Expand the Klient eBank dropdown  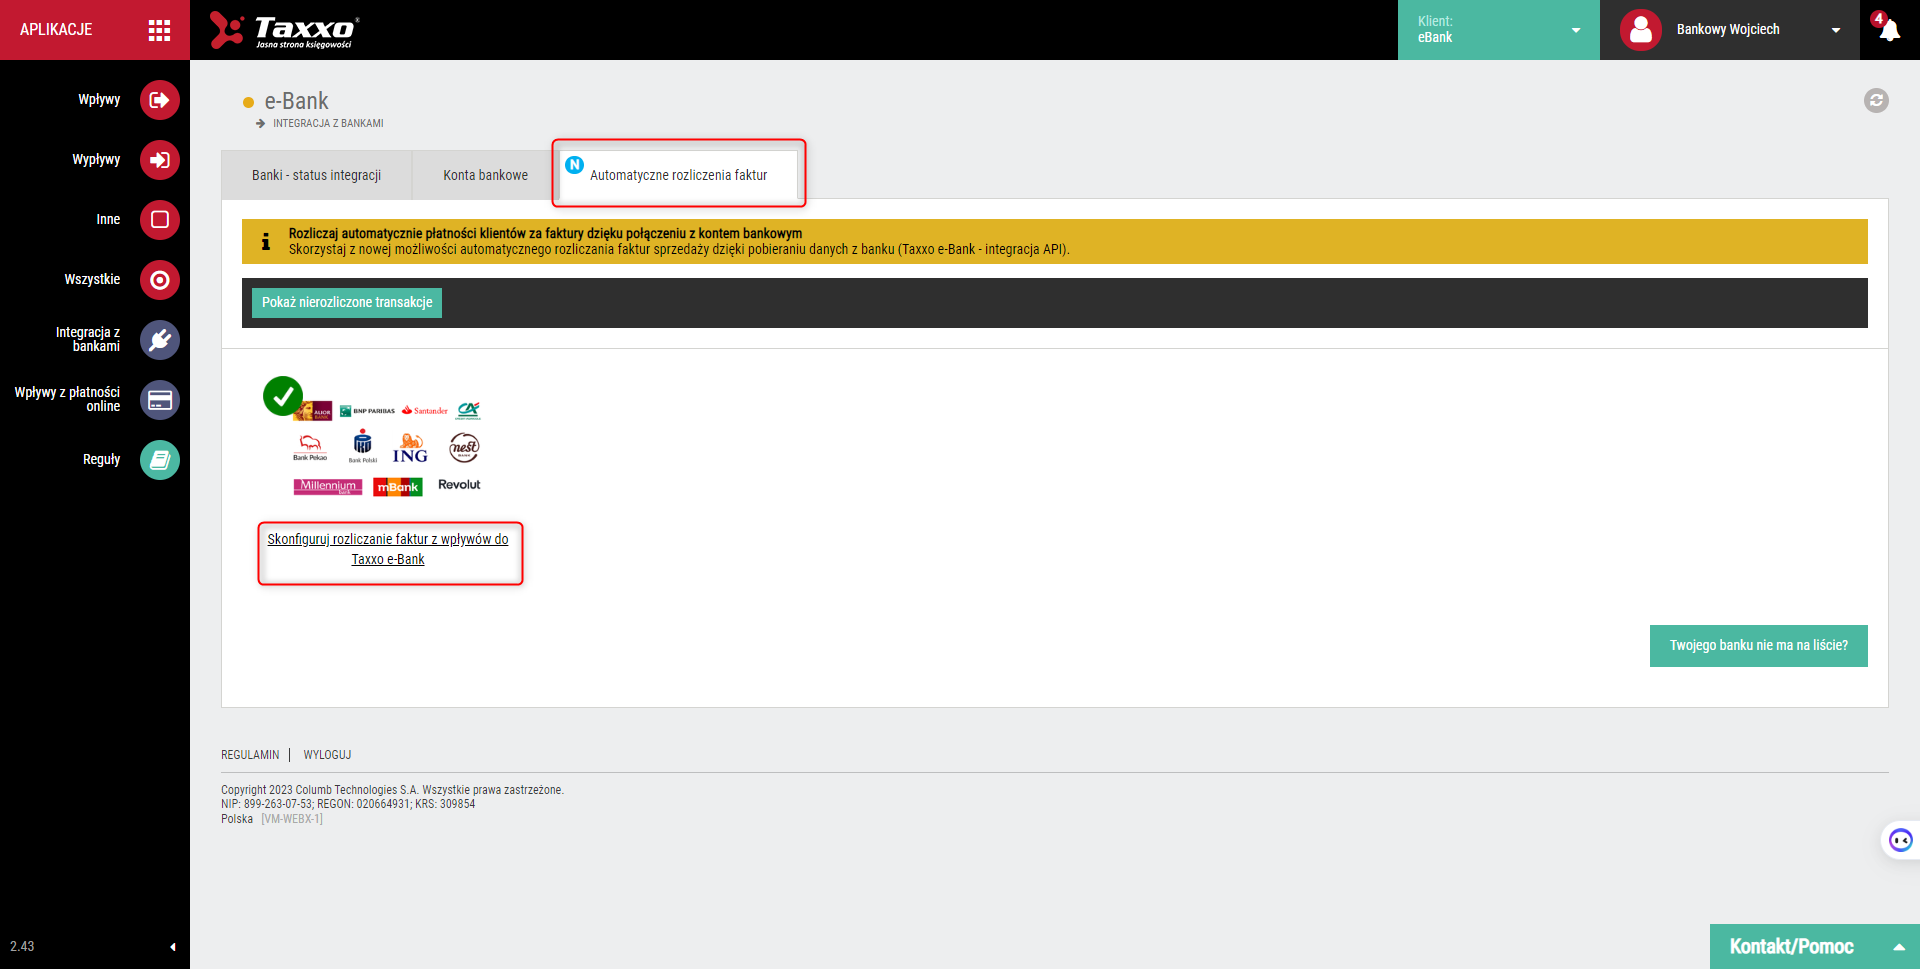1498,30
